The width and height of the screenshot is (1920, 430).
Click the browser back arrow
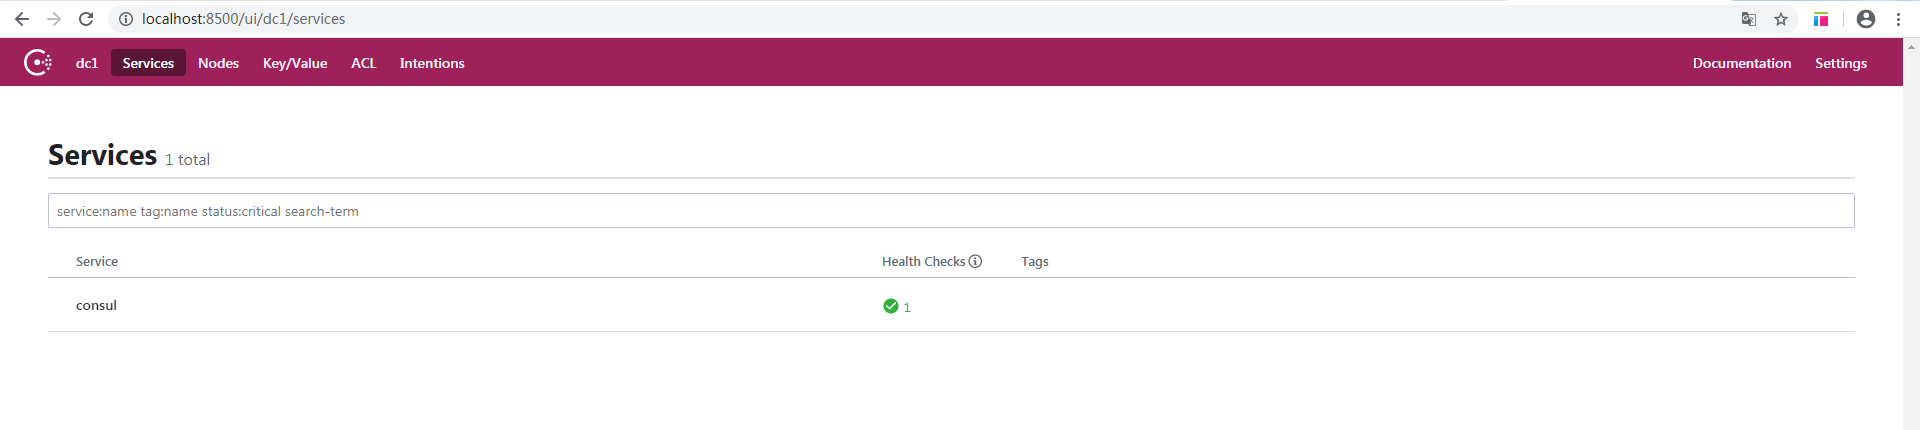tap(22, 19)
